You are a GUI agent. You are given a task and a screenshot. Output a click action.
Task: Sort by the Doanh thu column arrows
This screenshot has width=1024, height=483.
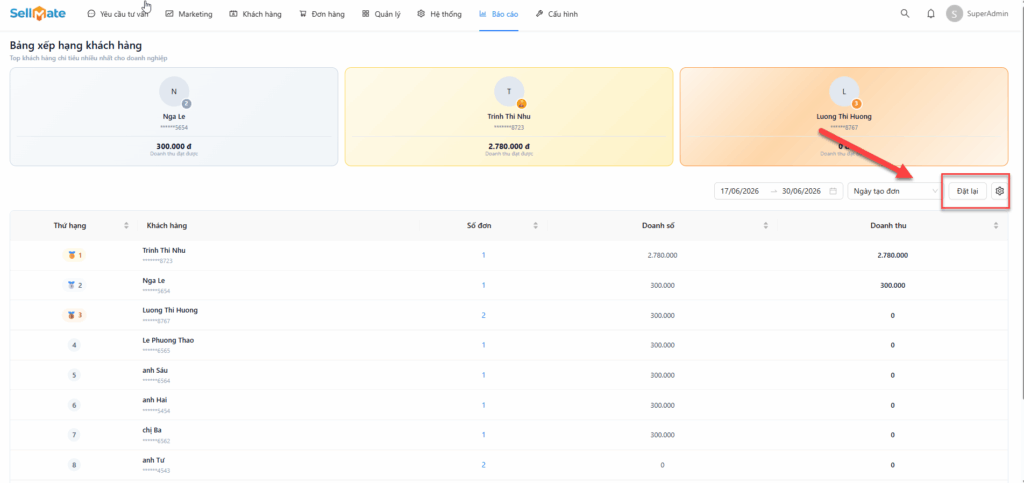996,226
